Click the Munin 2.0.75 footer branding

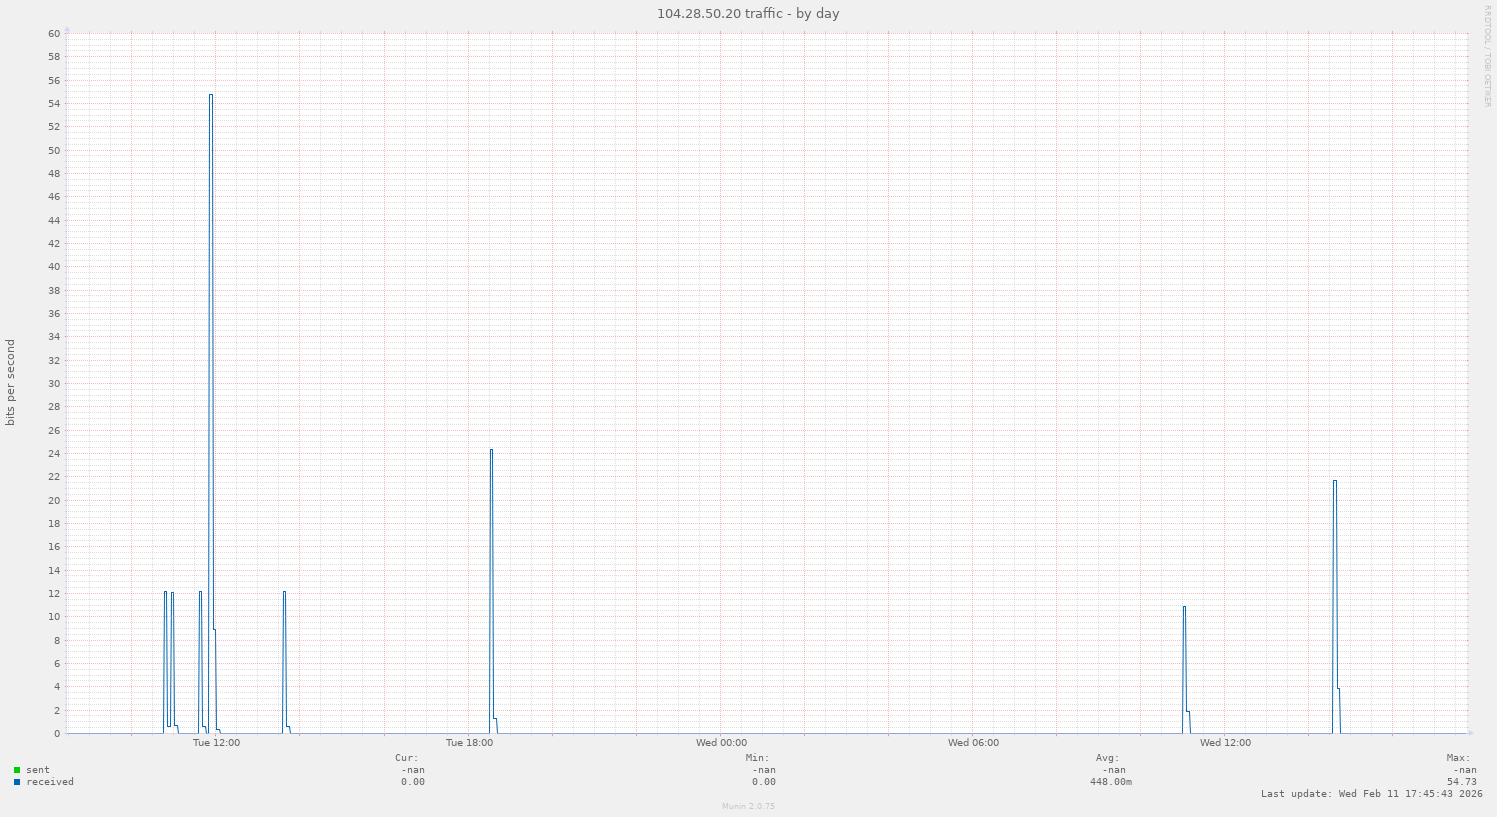pos(747,806)
